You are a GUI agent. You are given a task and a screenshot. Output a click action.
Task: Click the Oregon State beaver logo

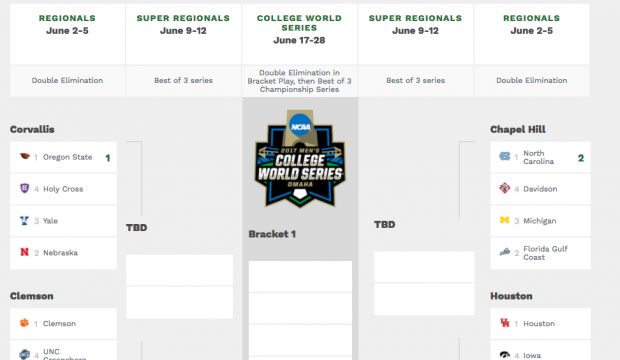(25, 156)
